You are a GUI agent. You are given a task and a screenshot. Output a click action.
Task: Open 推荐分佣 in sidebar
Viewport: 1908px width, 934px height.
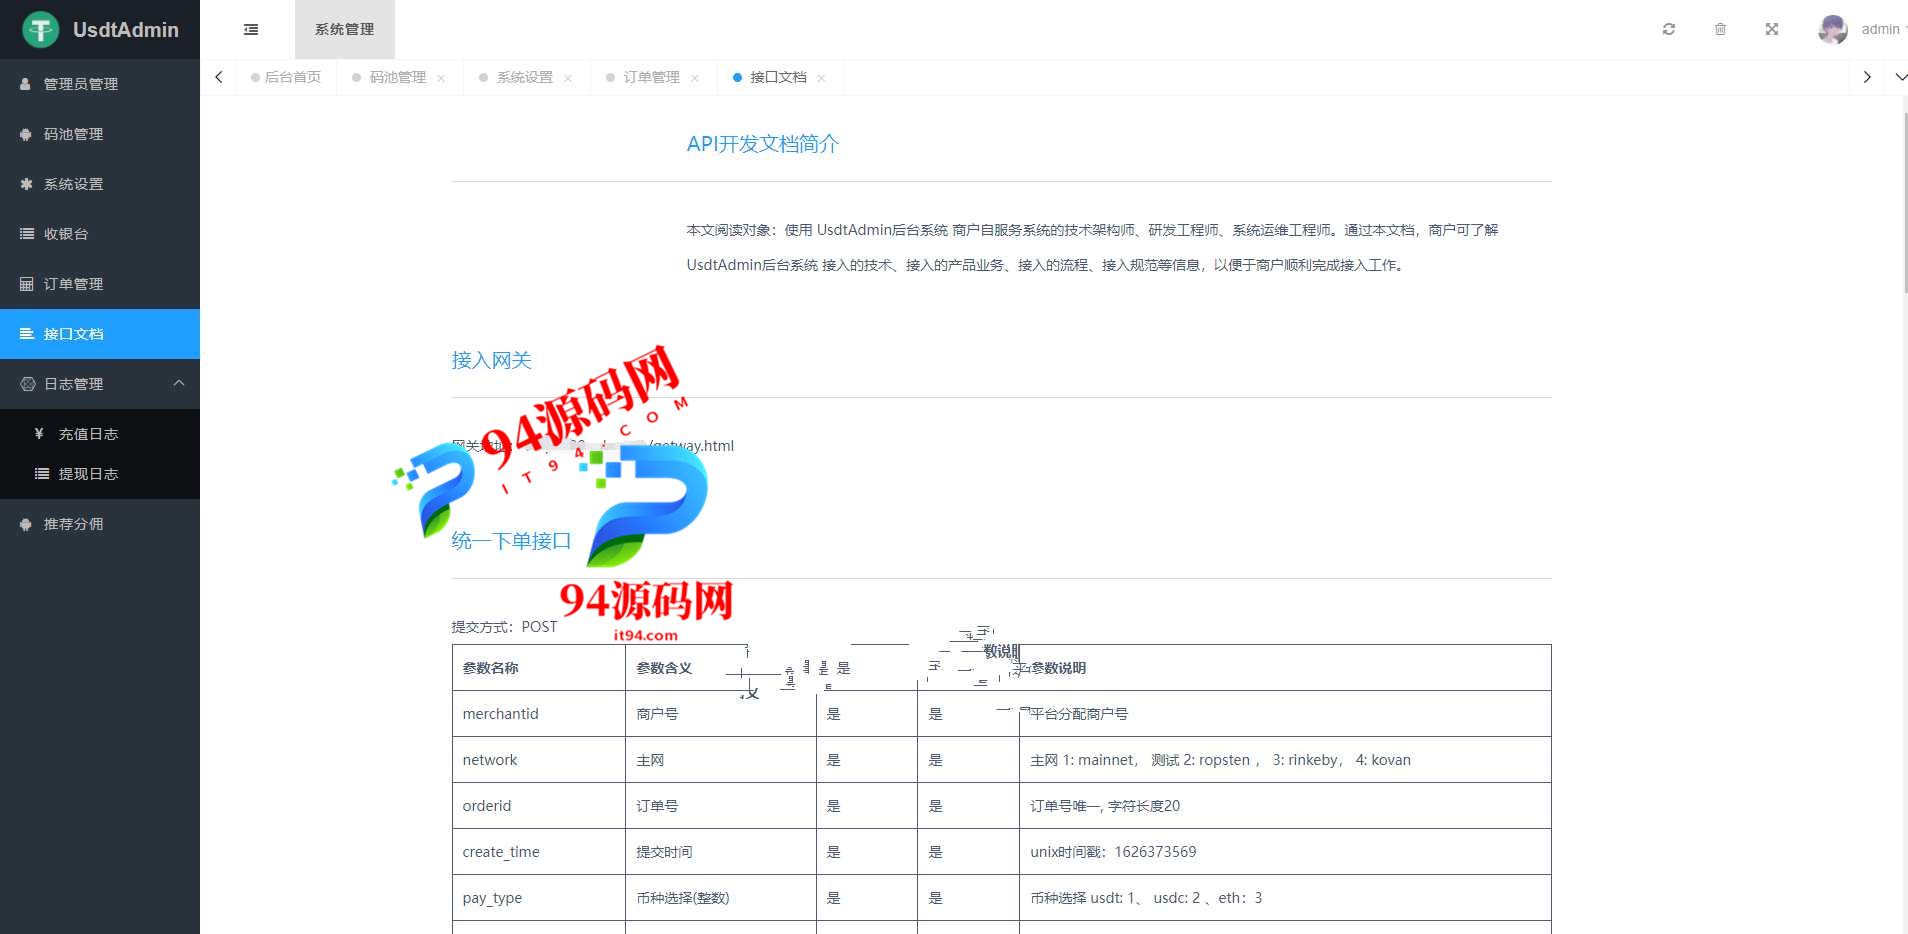pyautogui.click(x=100, y=524)
